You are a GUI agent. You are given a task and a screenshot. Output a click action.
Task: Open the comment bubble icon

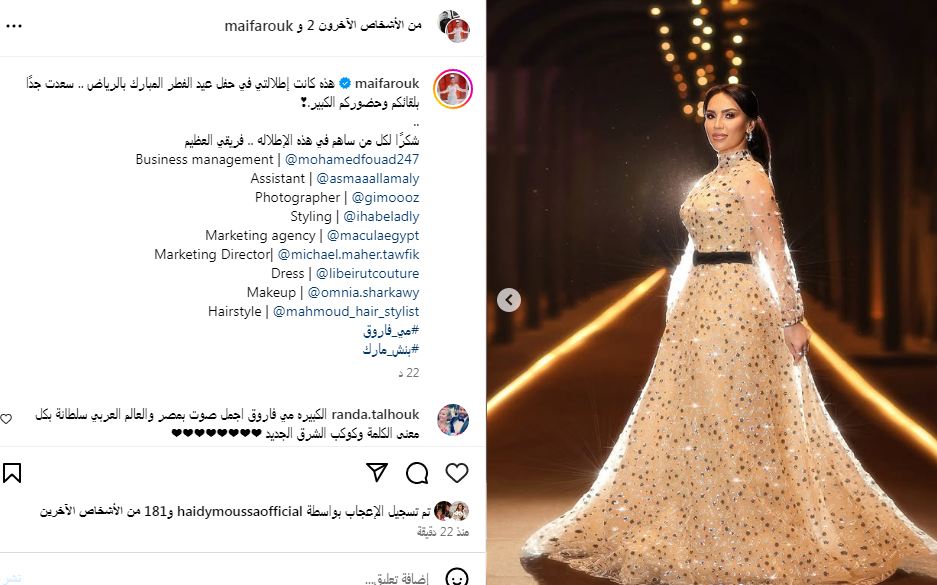coord(417,473)
